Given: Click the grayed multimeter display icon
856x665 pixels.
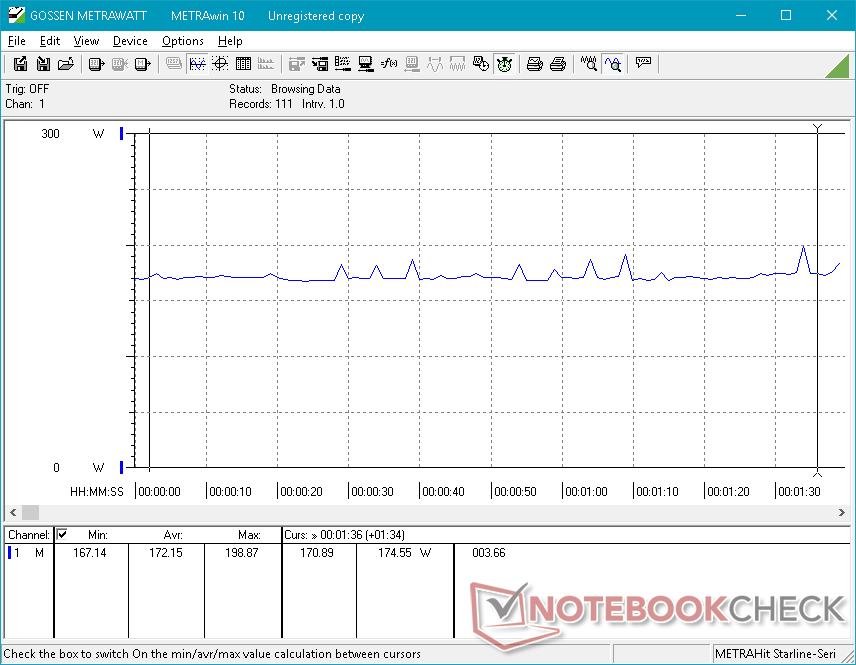Looking at the screenshot, I should [x=174, y=64].
